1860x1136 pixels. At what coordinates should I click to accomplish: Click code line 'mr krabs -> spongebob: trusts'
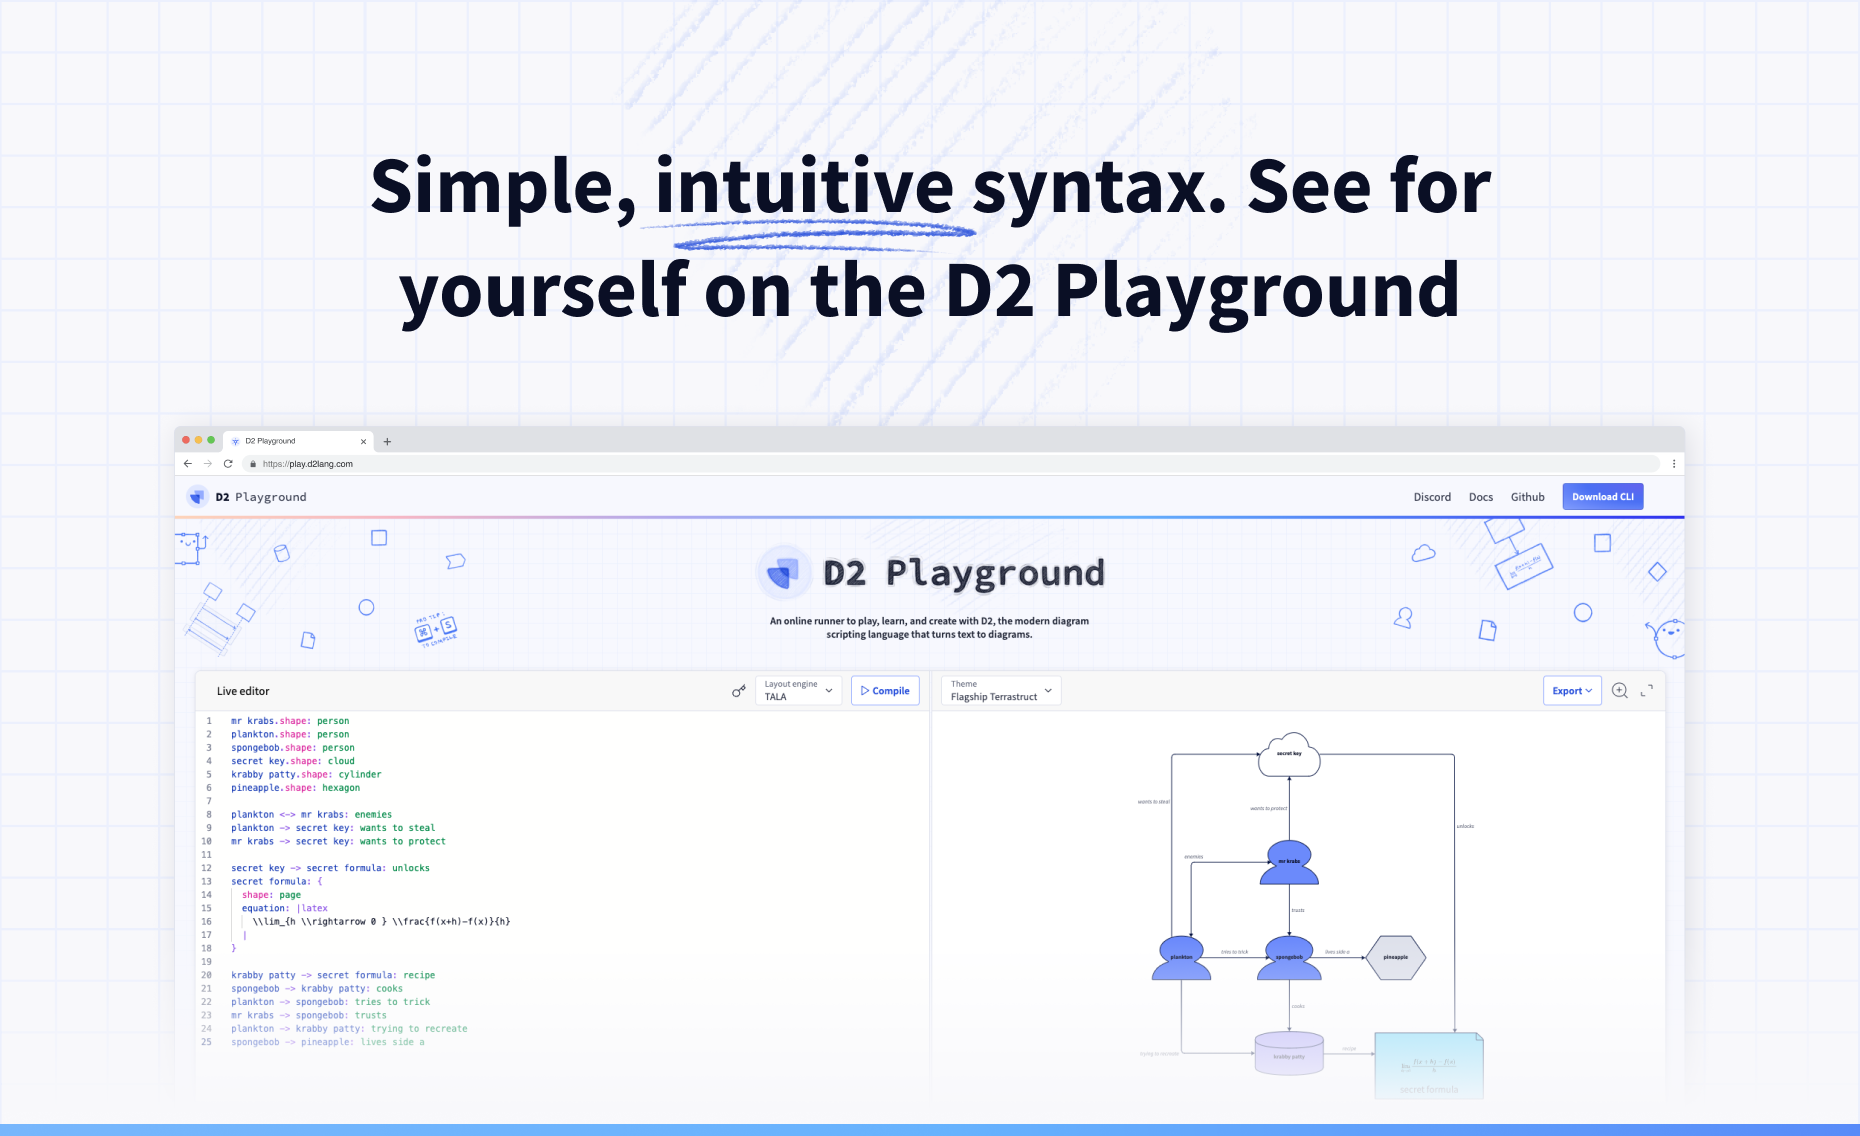[x=309, y=1016]
